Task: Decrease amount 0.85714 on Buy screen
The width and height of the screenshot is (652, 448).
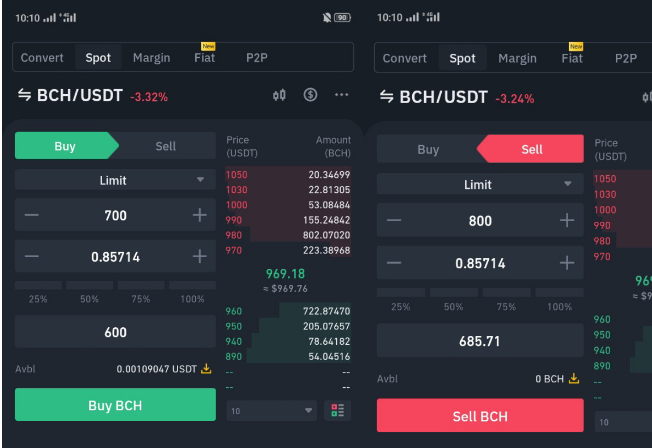Action: click(32, 256)
